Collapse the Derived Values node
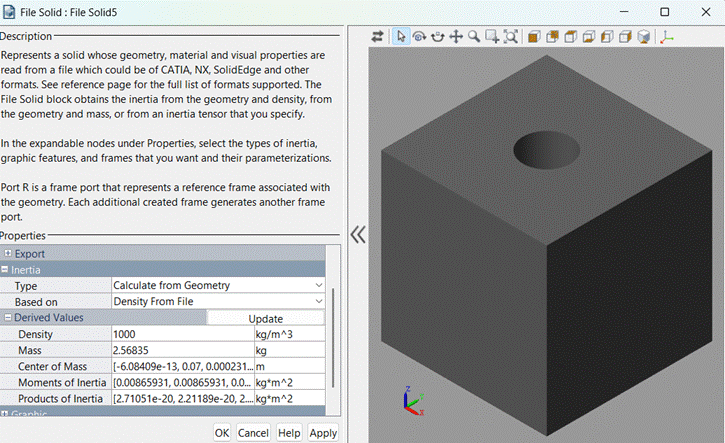This screenshot has height=443, width=725. (x=7, y=318)
